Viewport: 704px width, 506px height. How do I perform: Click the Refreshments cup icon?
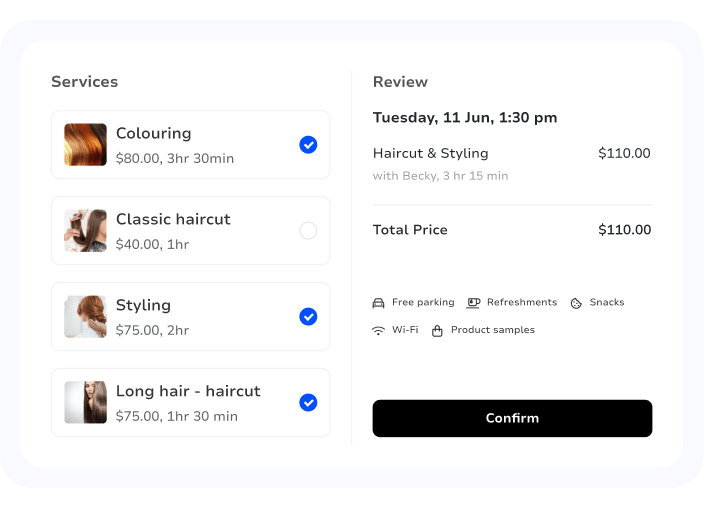tap(473, 303)
